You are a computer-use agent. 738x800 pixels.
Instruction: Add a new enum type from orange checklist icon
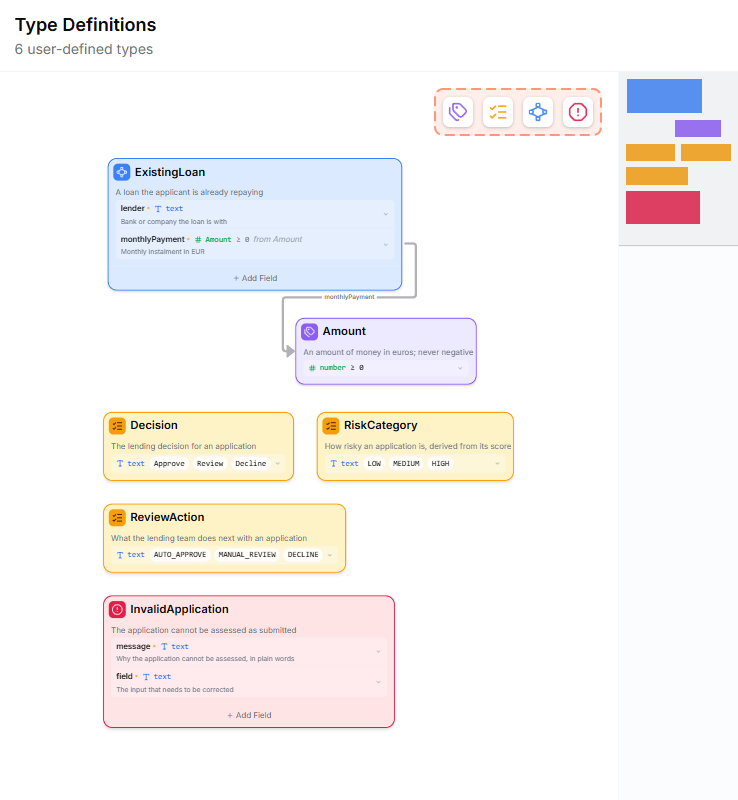coord(498,112)
